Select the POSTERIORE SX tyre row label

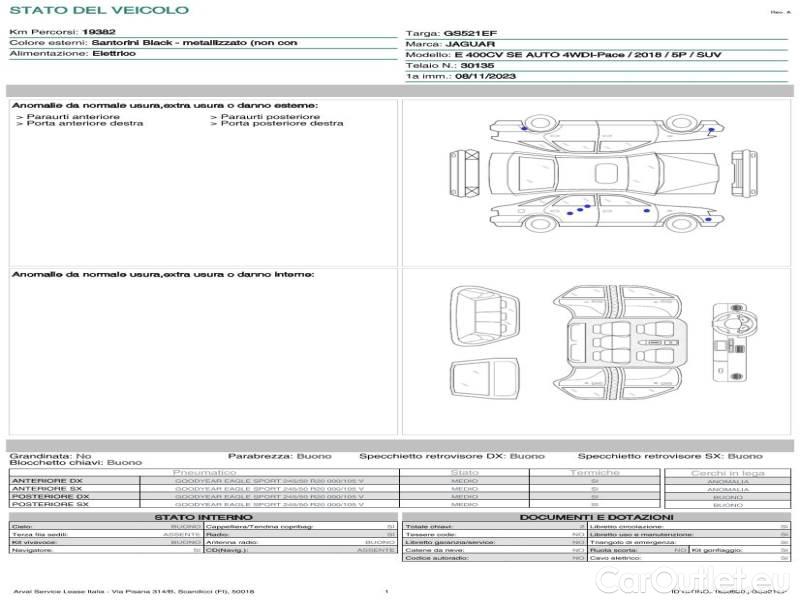50,504
